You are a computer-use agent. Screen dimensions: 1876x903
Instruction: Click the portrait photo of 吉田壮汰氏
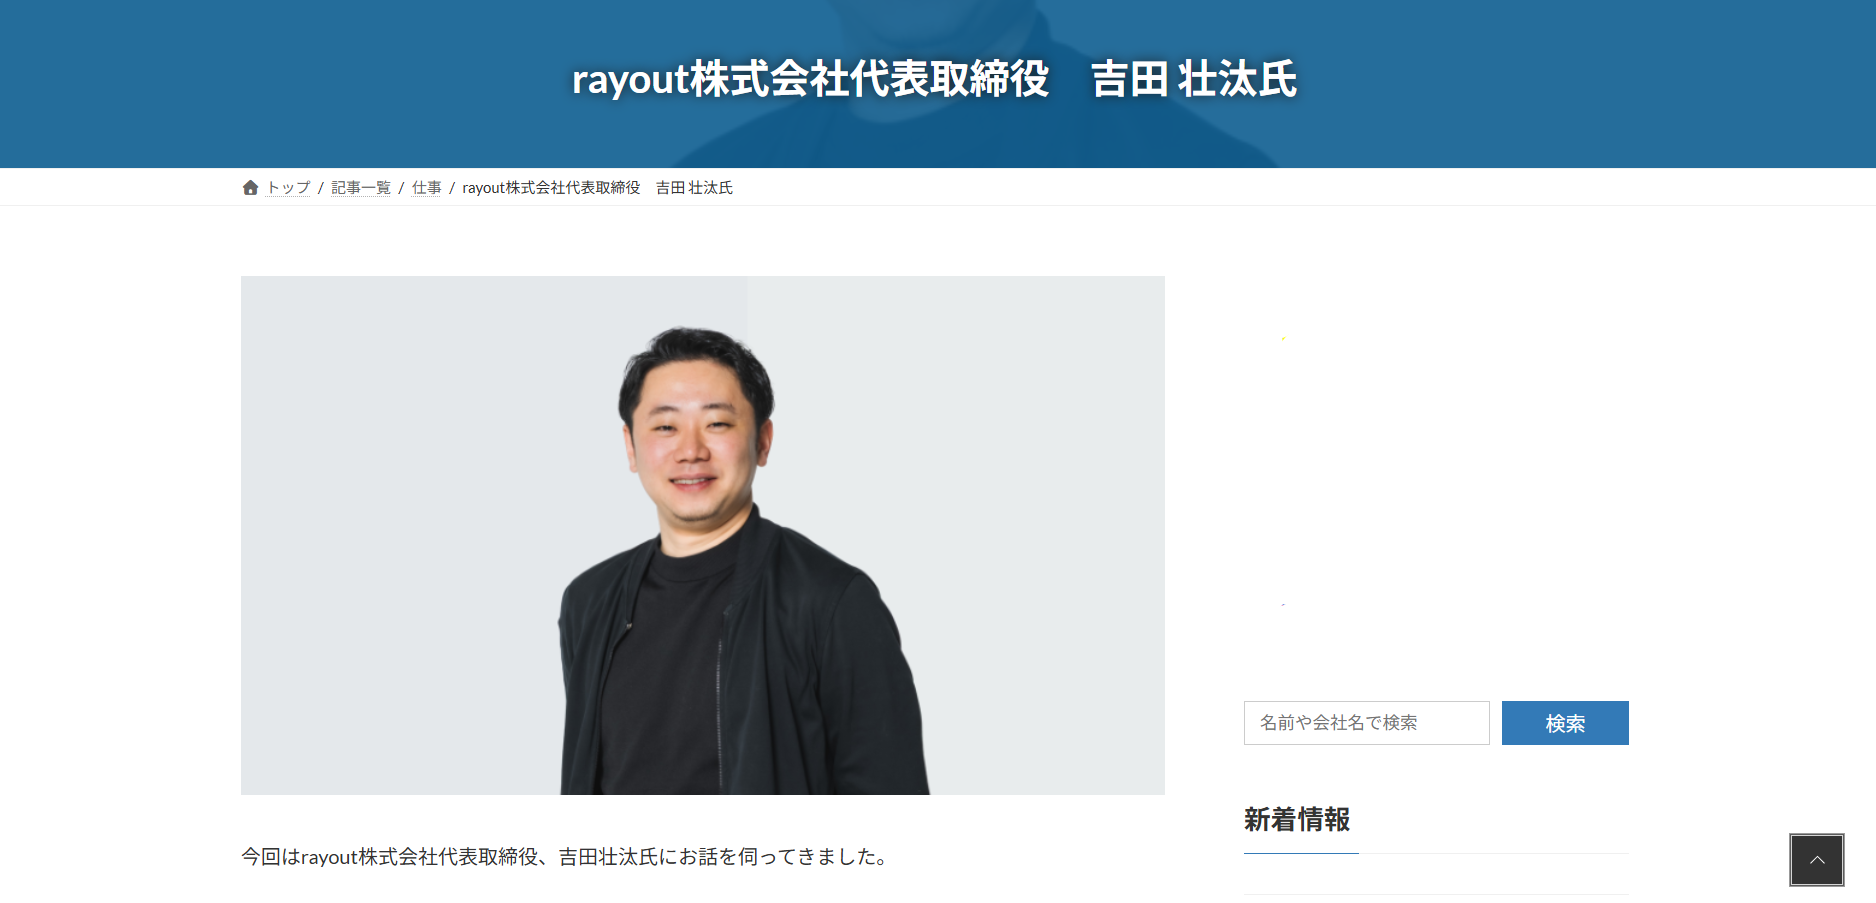(703, 536)
